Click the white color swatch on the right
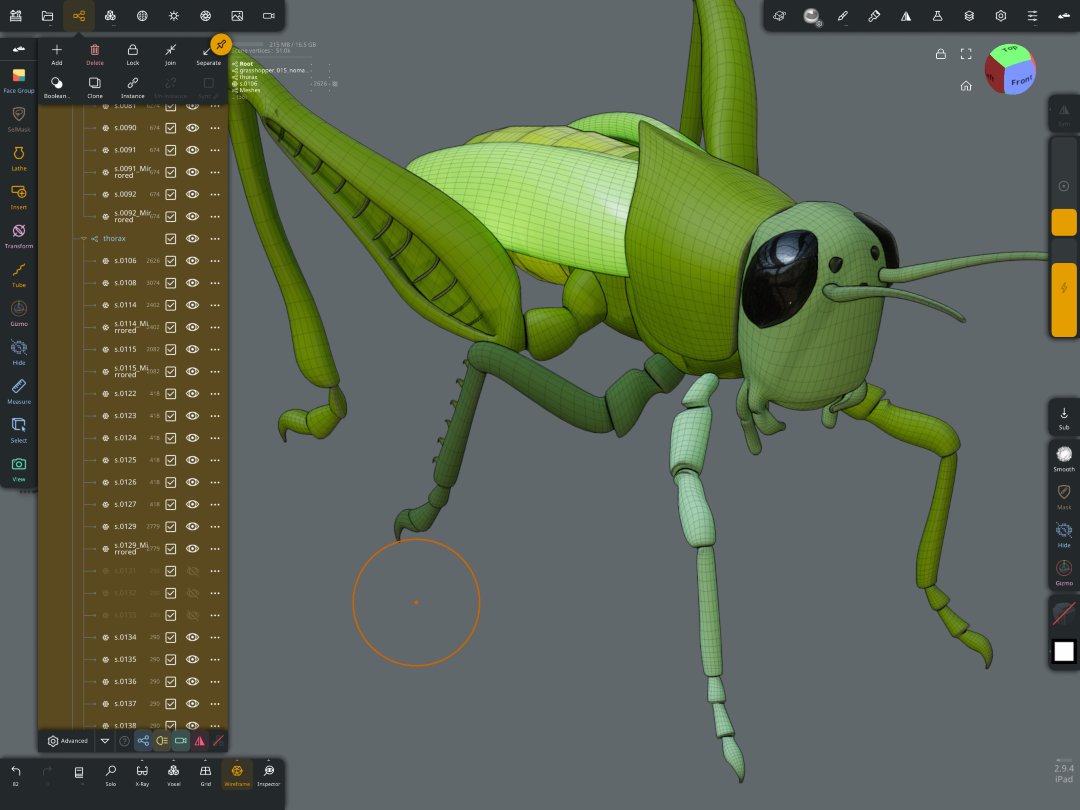 coord(1063,651)
